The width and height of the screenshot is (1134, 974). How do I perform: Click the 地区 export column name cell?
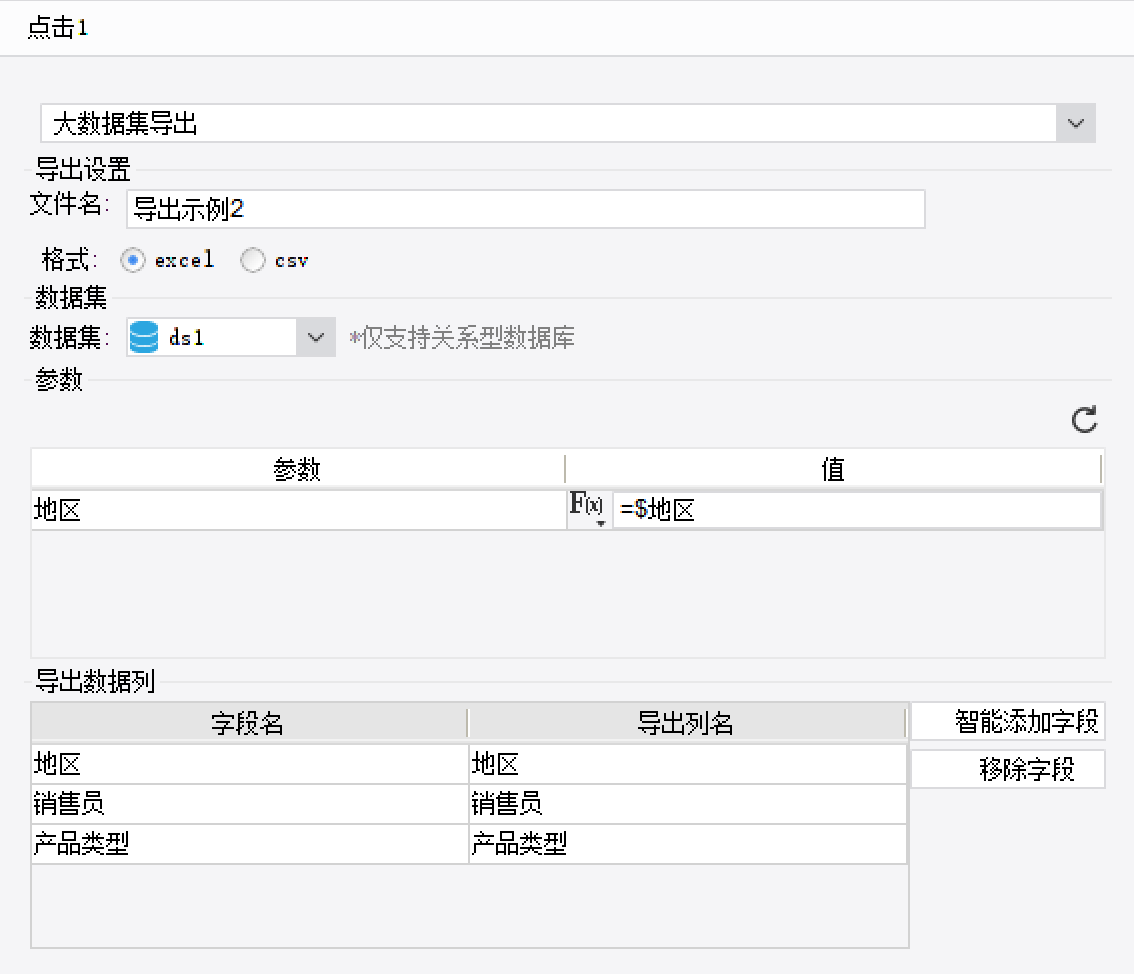688,764
